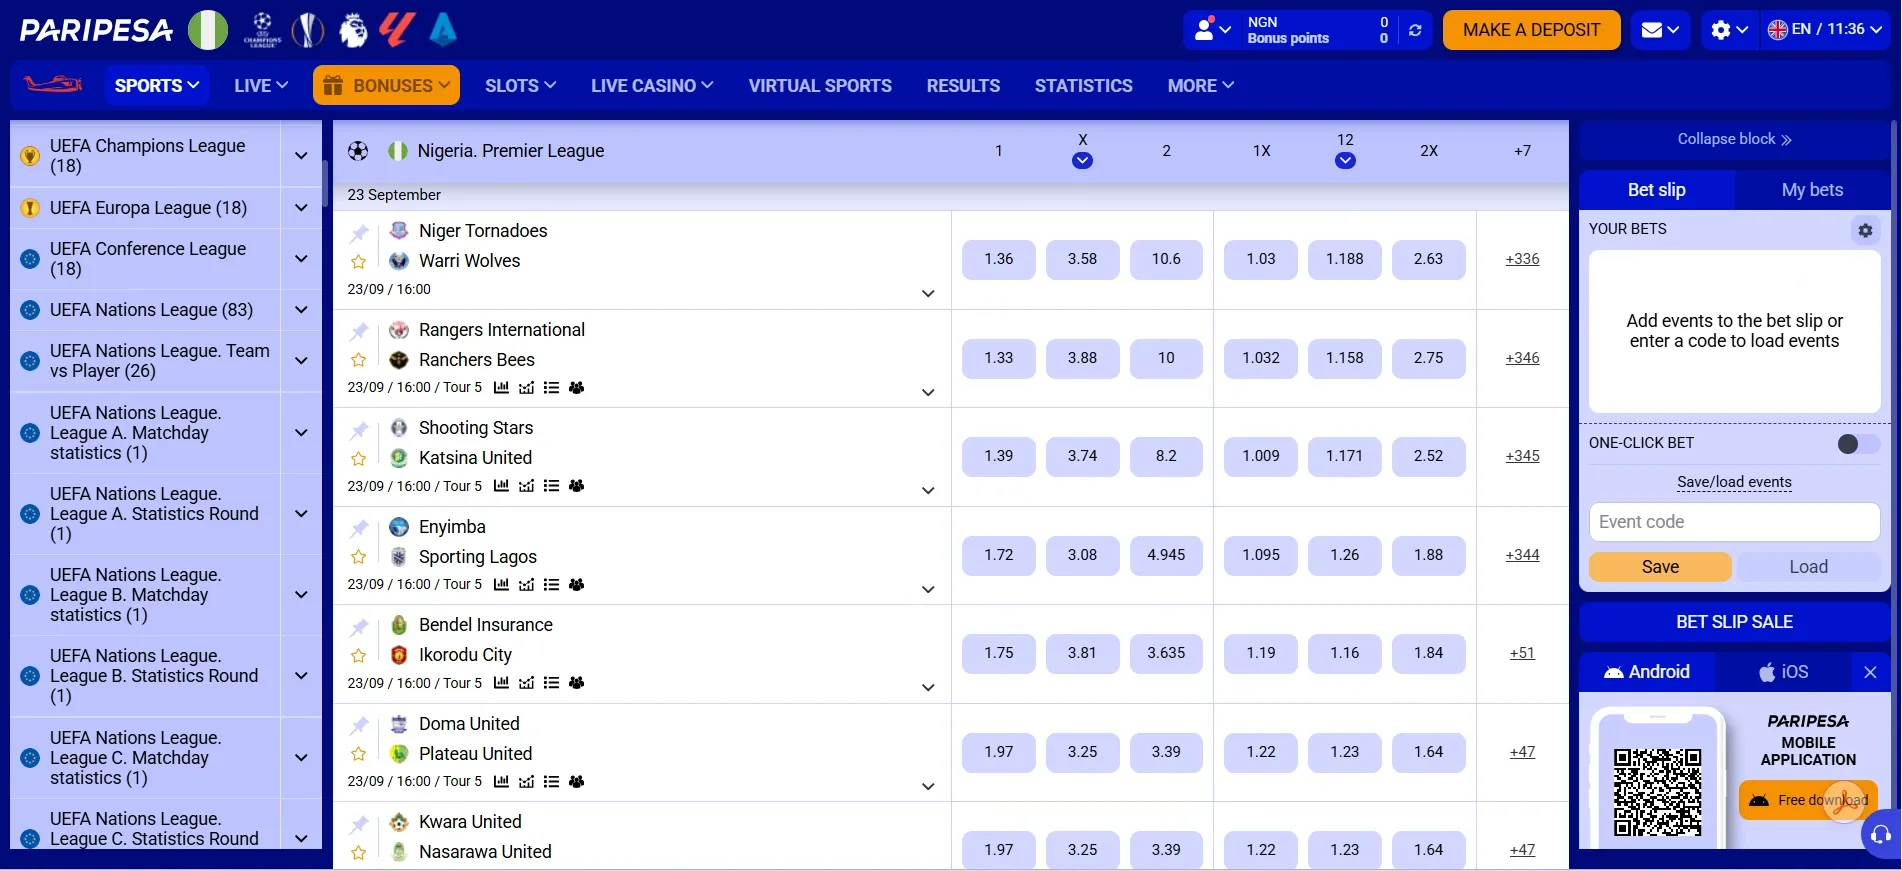
Task: Select draw odds 3.08 for Enyimba match
Action: 1082,555
